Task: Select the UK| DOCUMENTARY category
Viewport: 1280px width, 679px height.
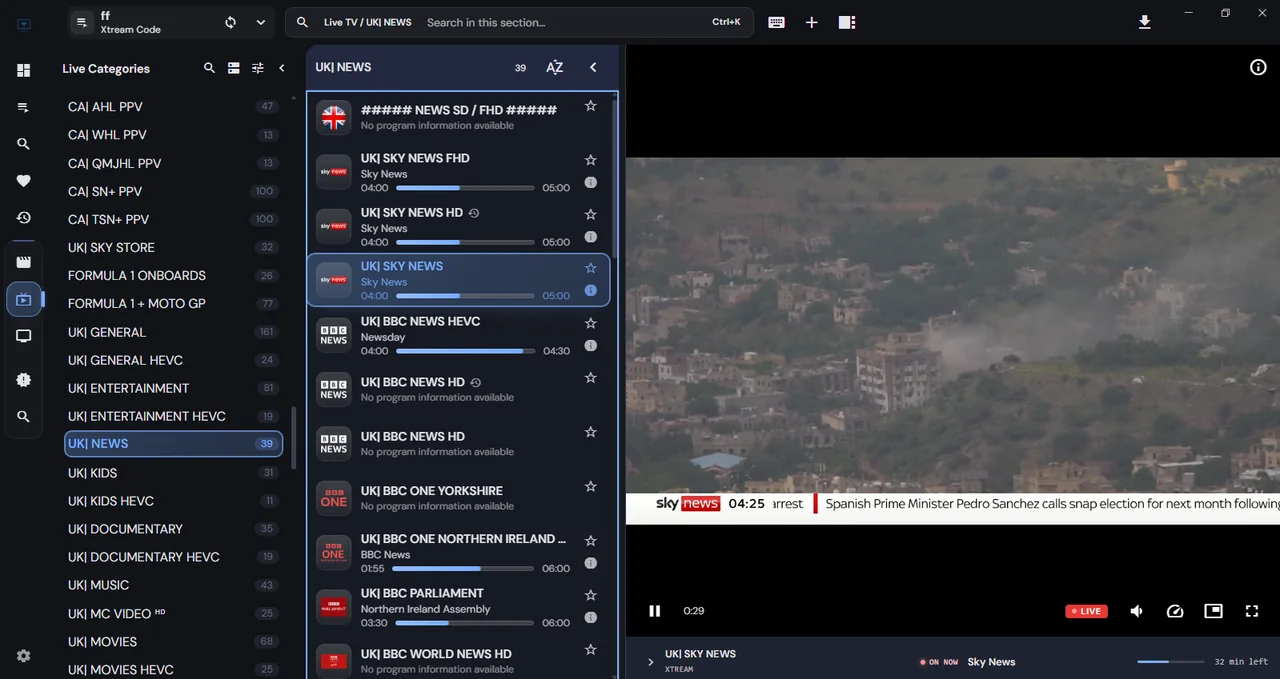Action: pos(173,529)
